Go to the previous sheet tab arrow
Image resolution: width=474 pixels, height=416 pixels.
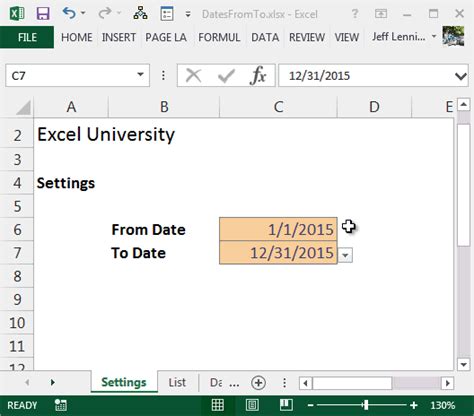(27, 382)
